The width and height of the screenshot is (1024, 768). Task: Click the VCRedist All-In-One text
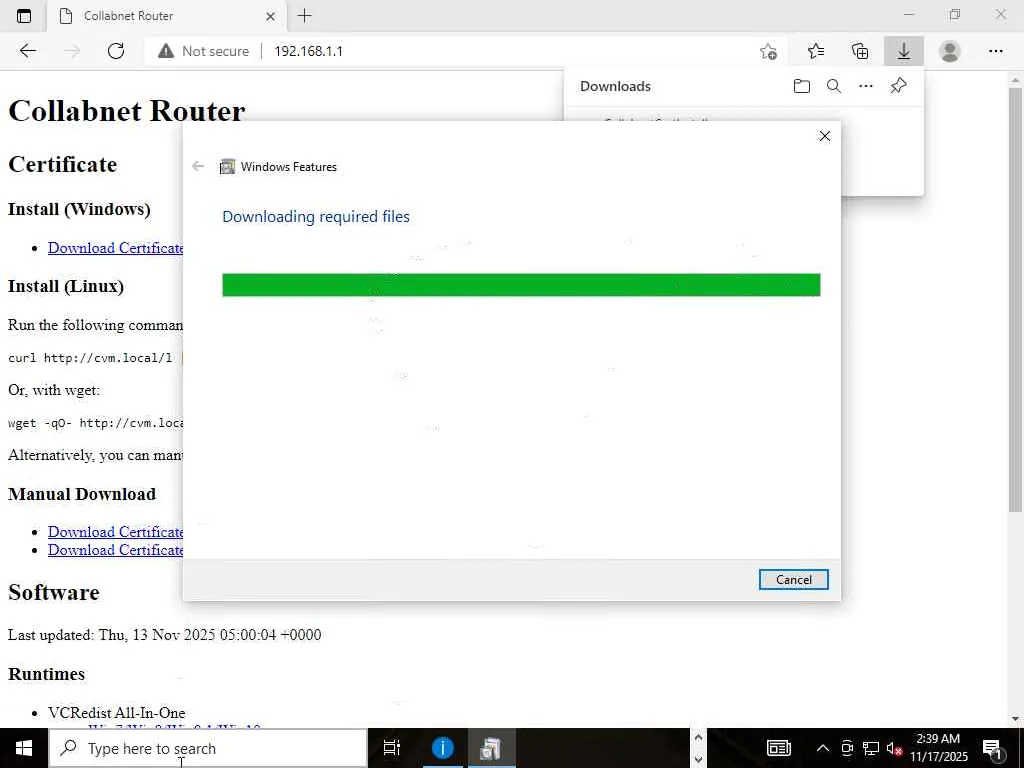[116, 712]
